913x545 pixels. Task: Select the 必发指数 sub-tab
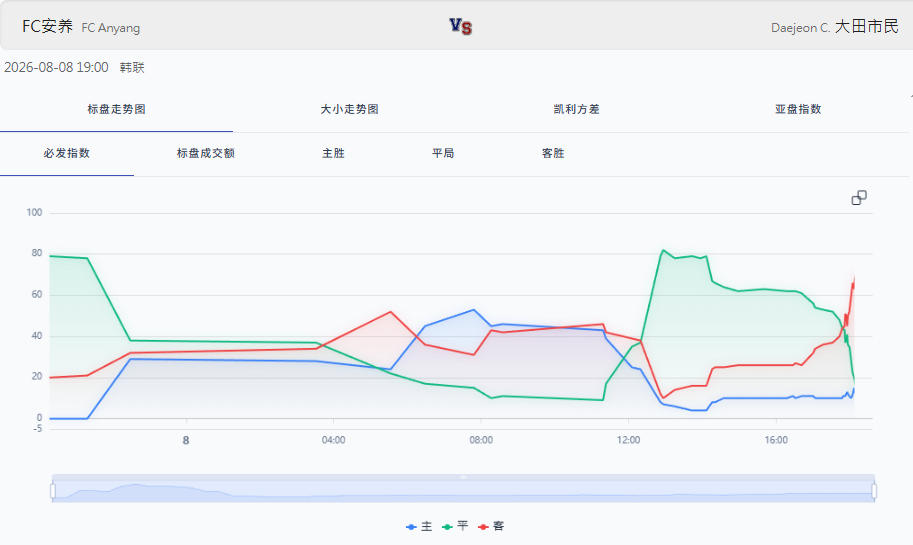click(67, 153)
